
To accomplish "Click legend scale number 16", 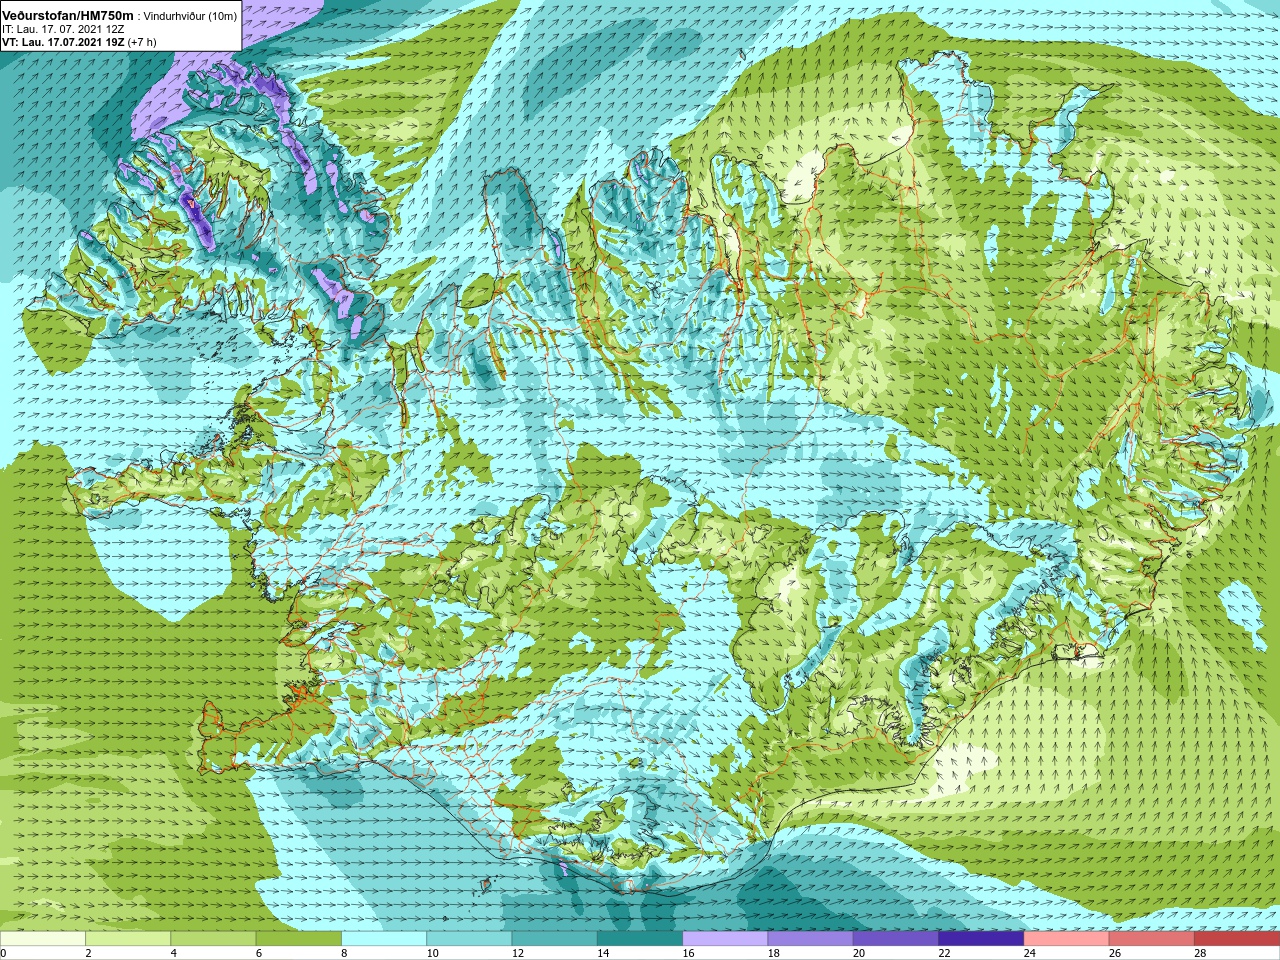I will [688, 953].
